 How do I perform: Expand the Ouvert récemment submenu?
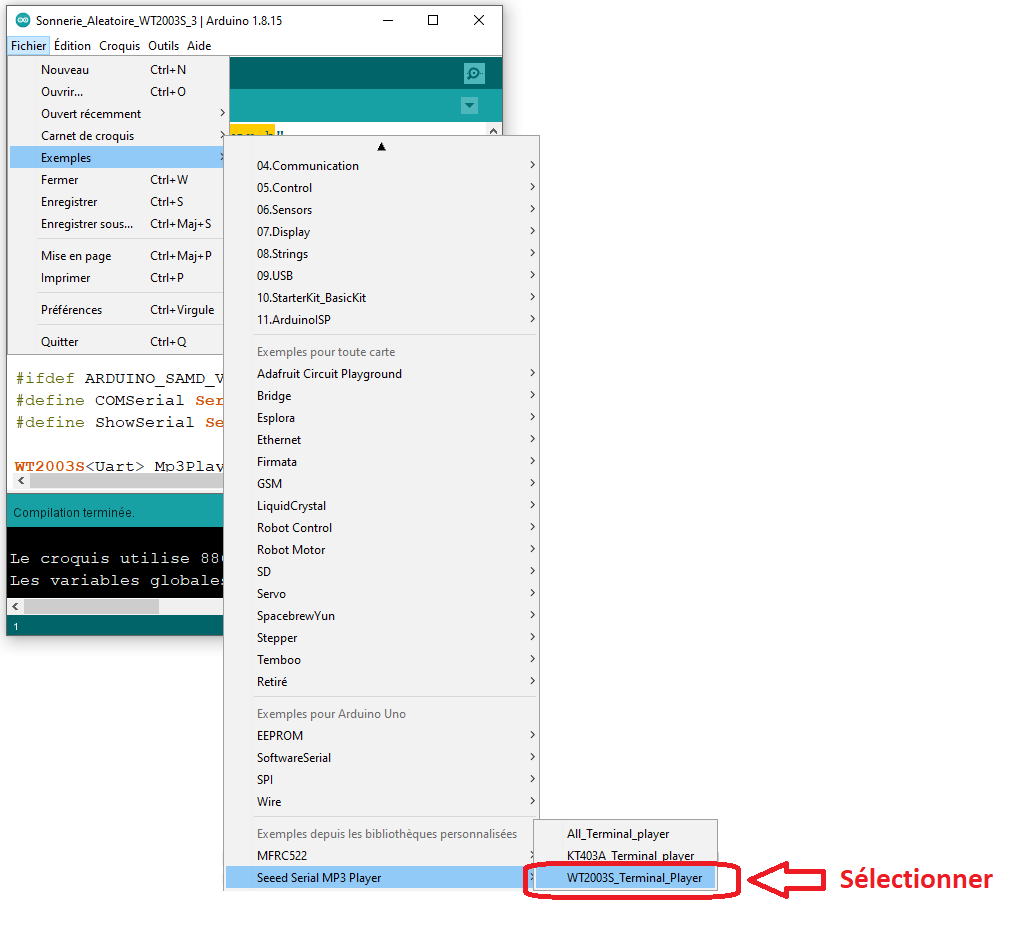tap(118, 114)
